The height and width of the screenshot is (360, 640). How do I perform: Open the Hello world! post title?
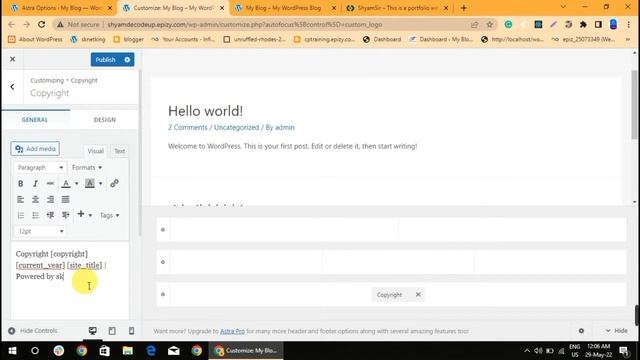pyautogui.click(x=205, y=111)
